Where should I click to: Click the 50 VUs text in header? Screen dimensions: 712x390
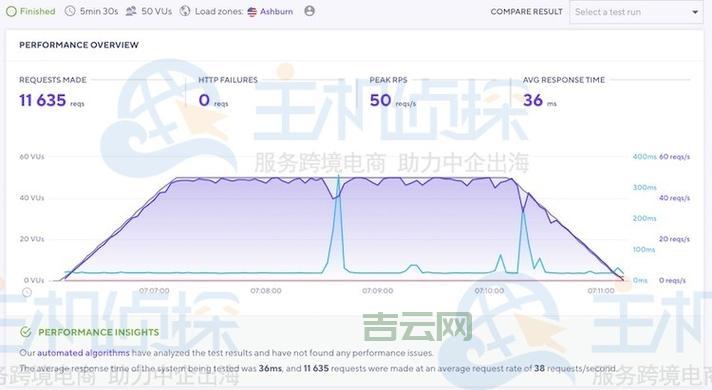(x=156, y=11)
